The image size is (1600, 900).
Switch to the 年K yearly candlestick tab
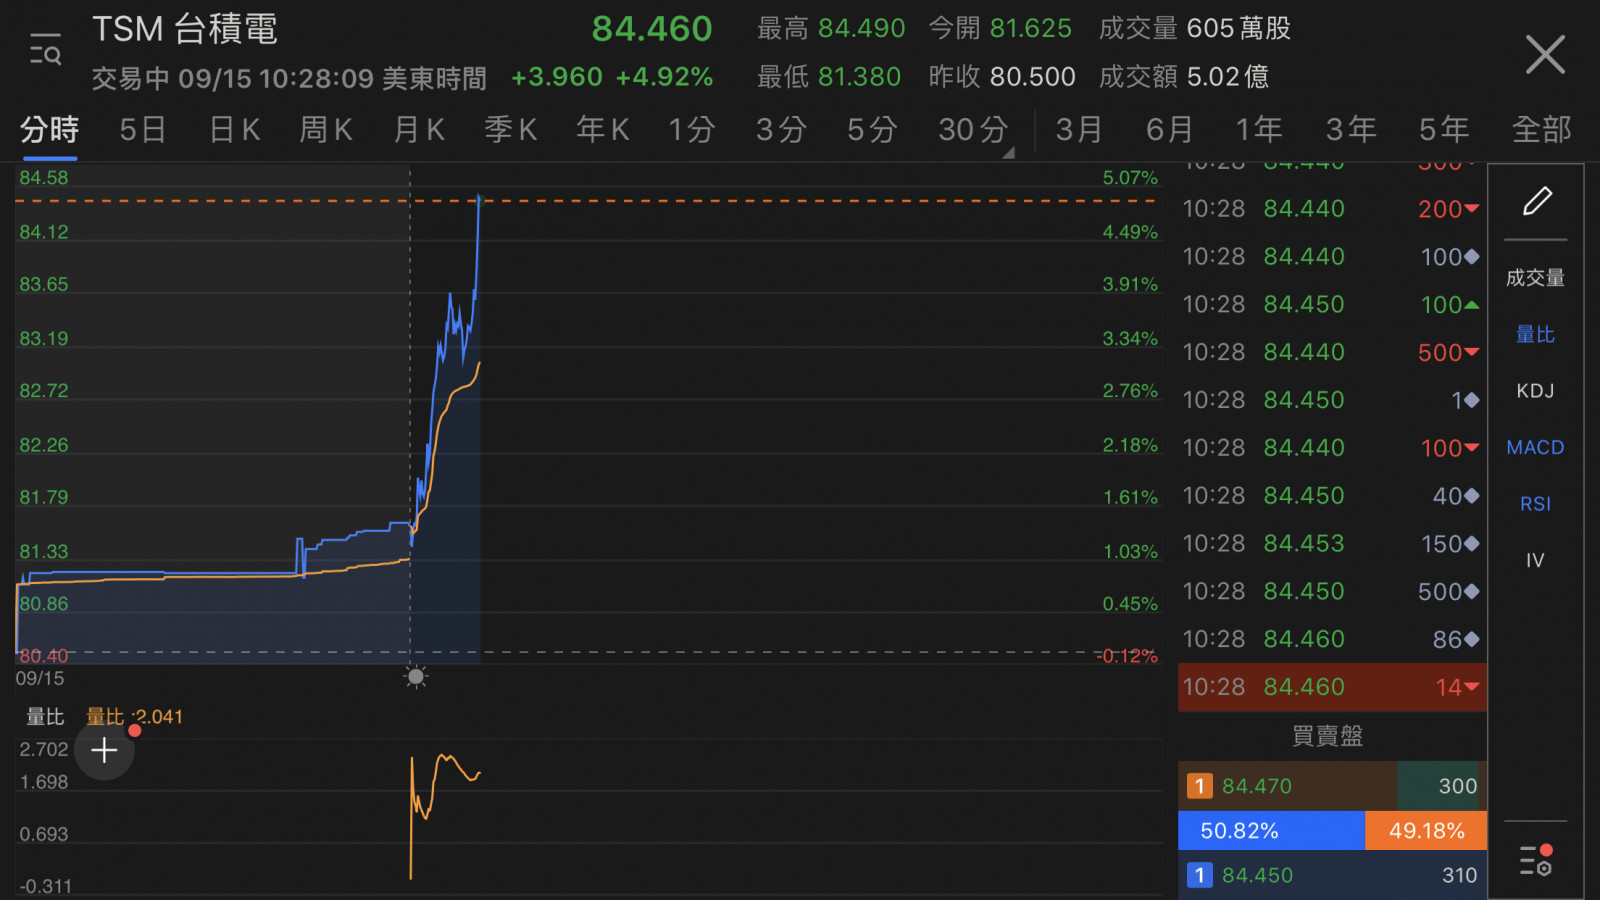pyautogui.click(x=603, y=130)
